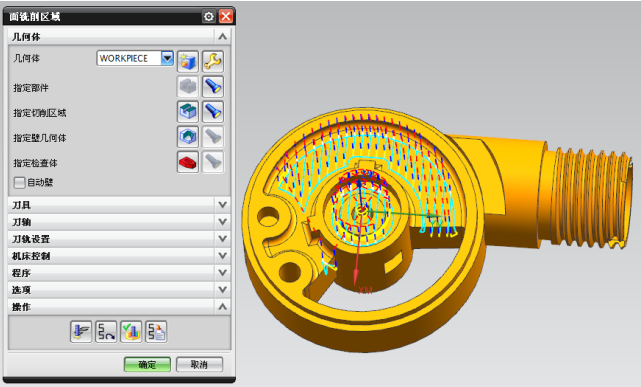Enable the 自动壁 checkbox

pos(19,182)
